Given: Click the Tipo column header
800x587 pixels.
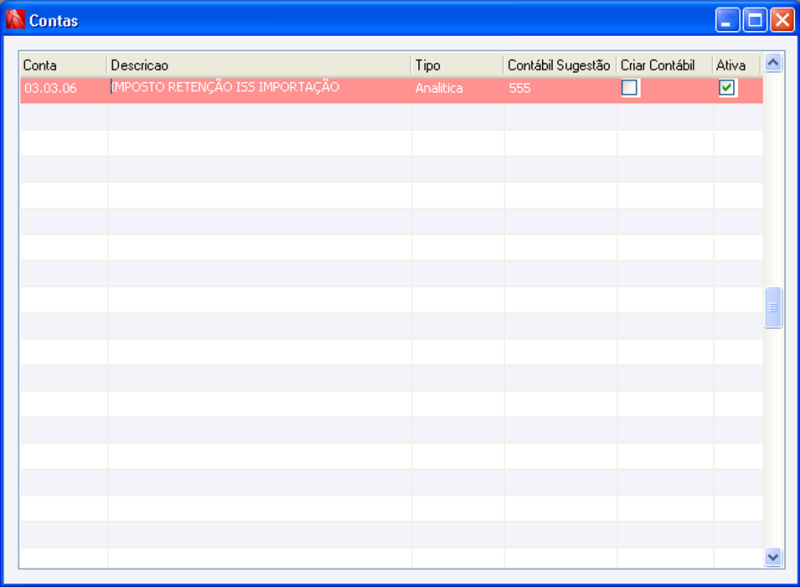Looking at the screenshot, I should [x=450, y=65].
